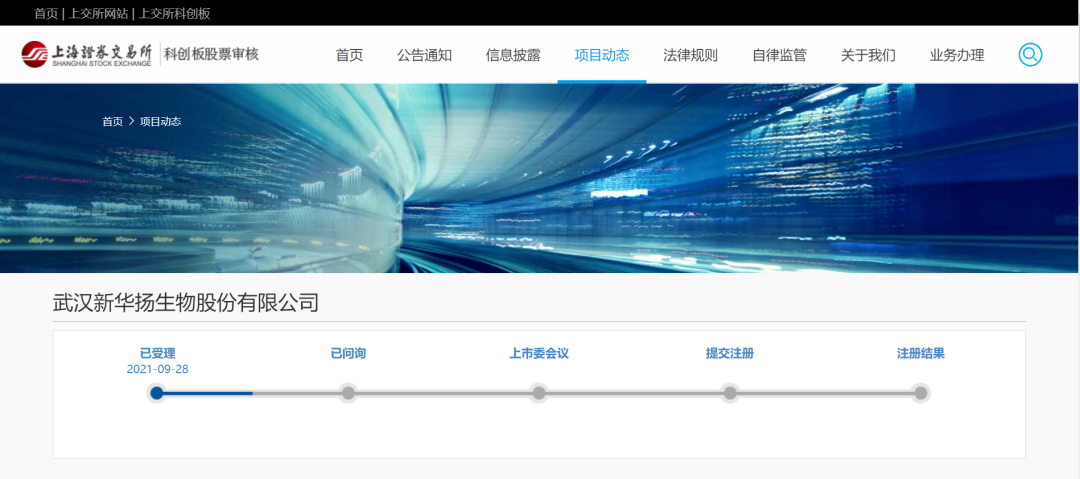Image resolution: width=1080 pixels, height=479 pixels.
Task: Open the 上交所网站 link
Action: point(99,13)
